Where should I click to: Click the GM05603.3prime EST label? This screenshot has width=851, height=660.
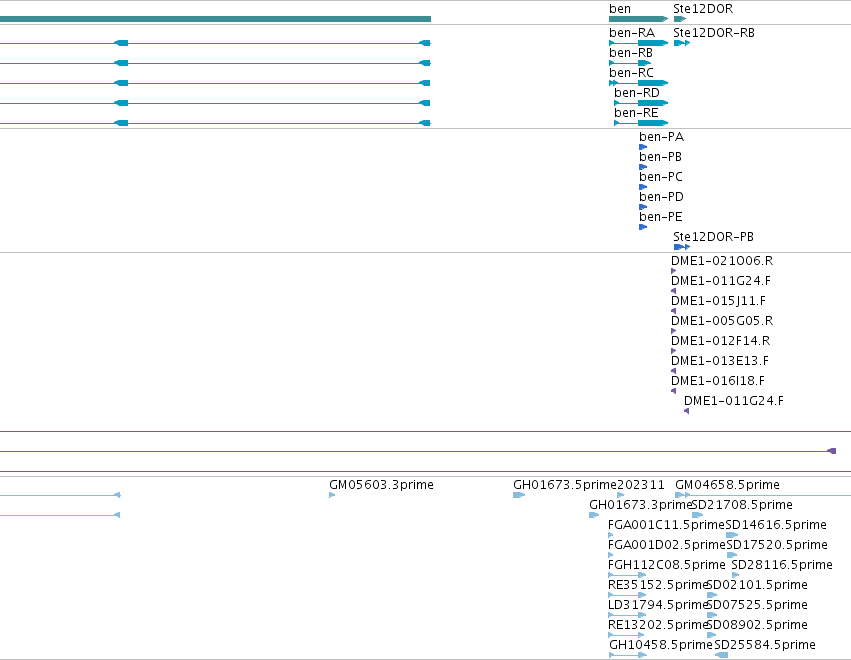(x=381, y=485)
